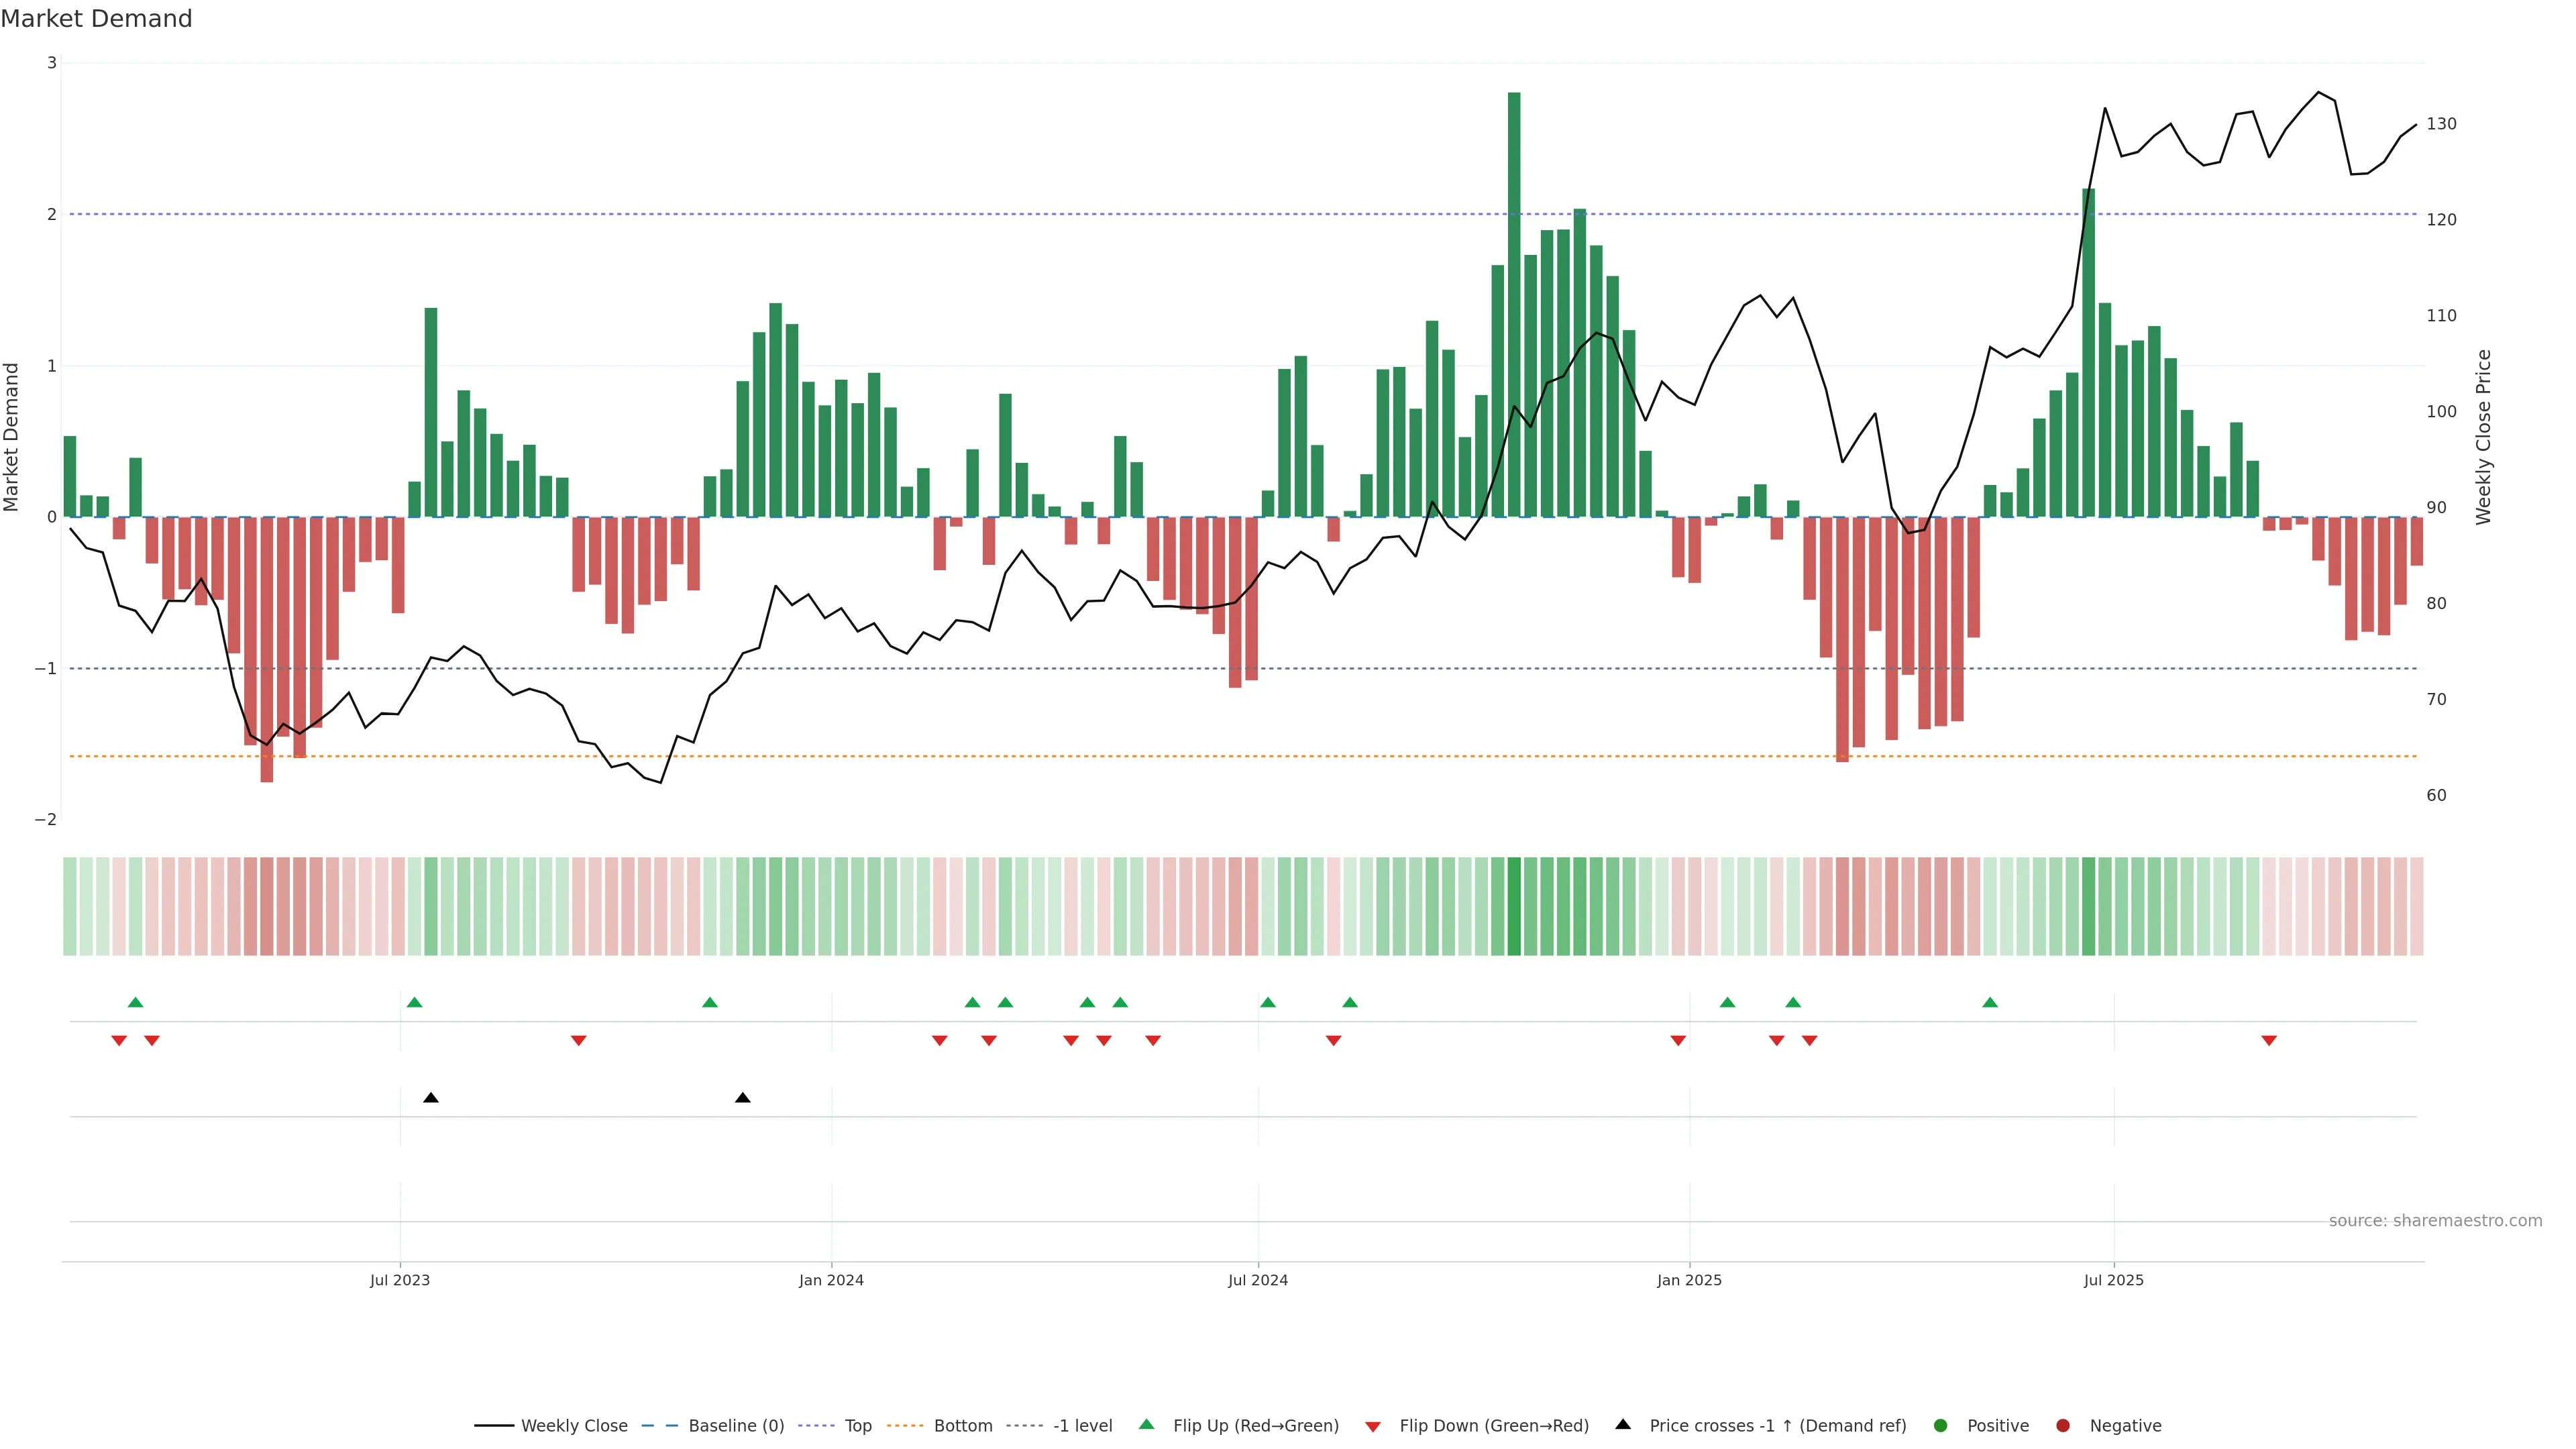Click the sharemaestro.com source text
2576x1449 pixels.
2435,1221
